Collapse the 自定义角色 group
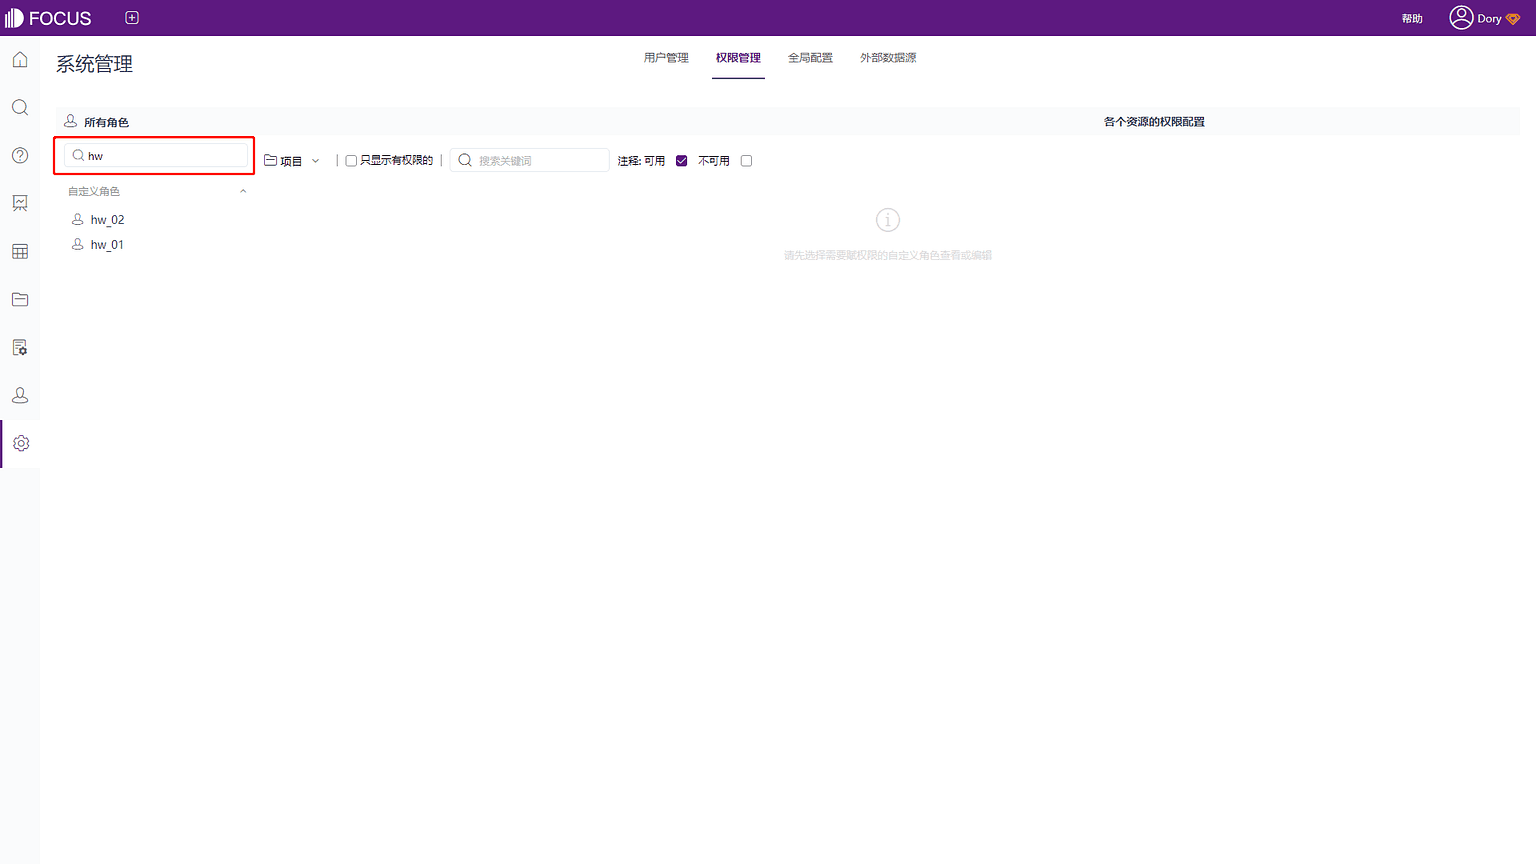1536x864 pixels. [243, 191]
